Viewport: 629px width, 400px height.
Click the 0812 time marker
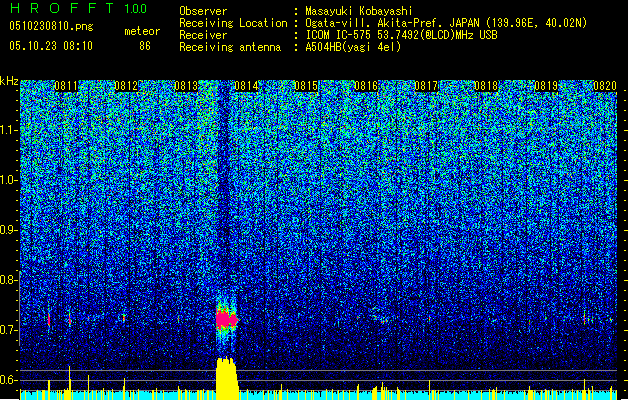pyautogui.click(x=126, y=86)
